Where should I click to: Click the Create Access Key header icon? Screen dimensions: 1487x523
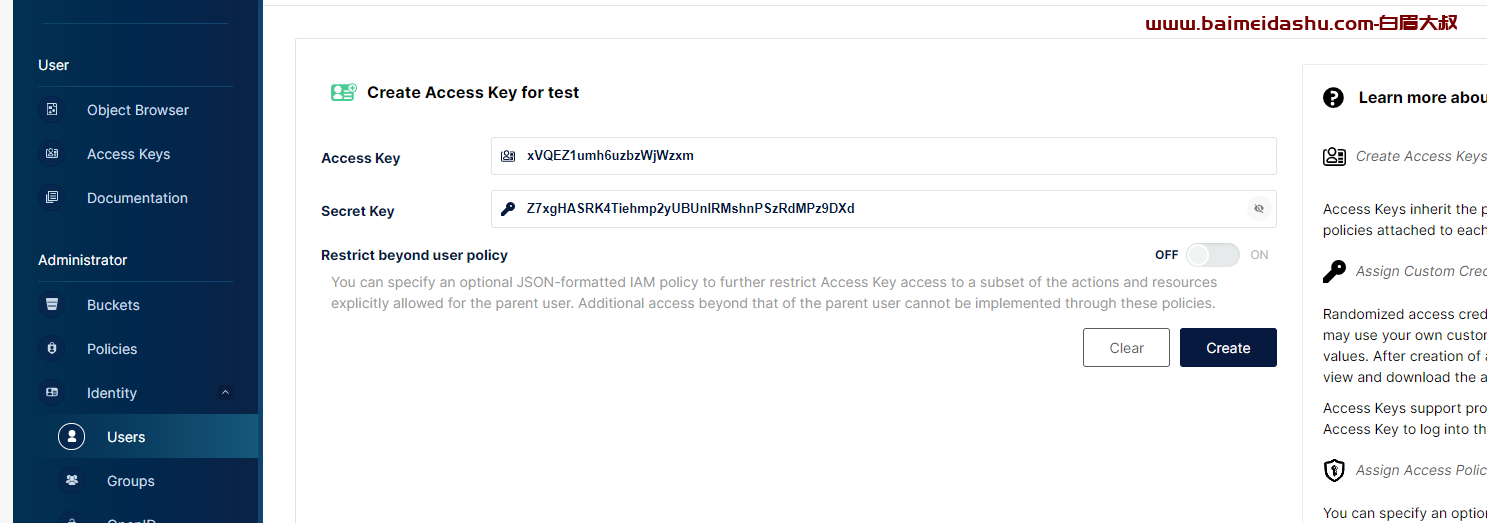tap(344, 92)
